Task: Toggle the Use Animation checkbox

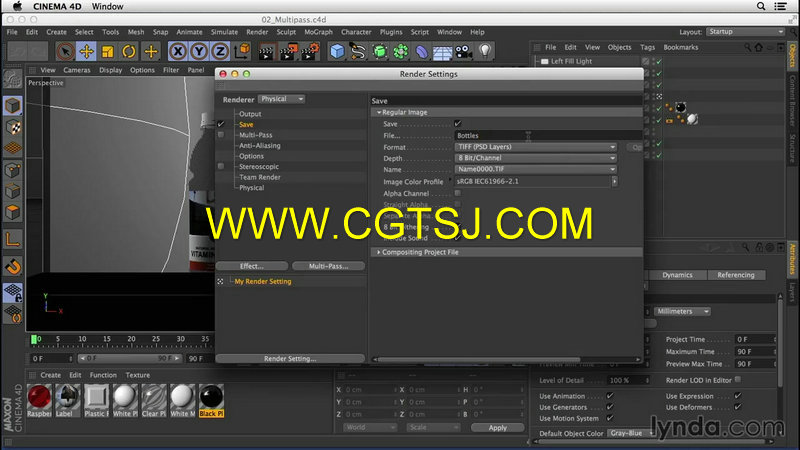Action: coord(610,395)
